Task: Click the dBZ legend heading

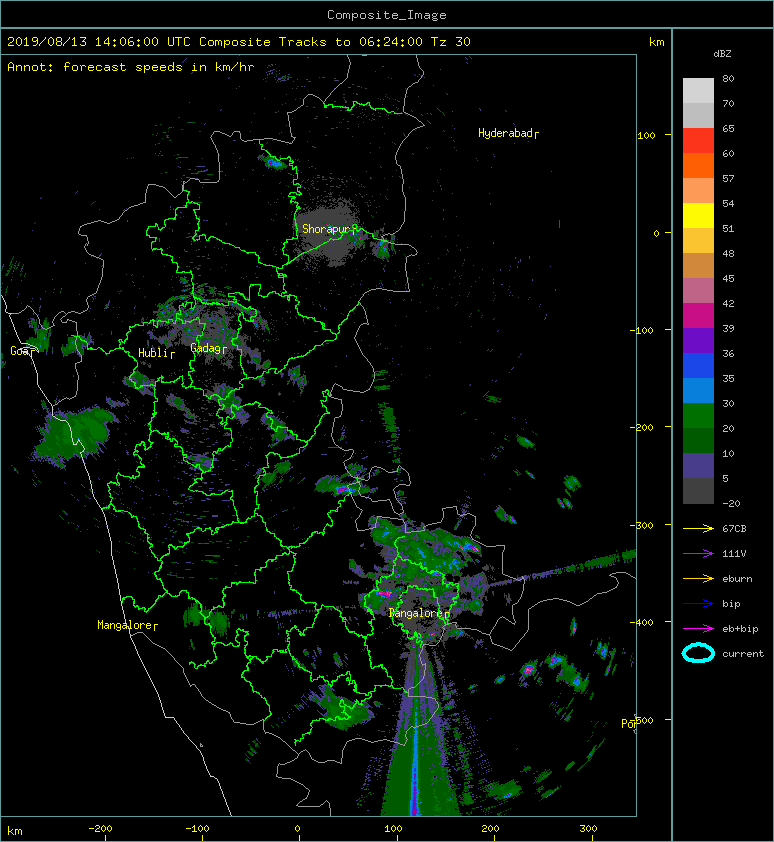Action: pyautogui.click(x=722, y=54)
